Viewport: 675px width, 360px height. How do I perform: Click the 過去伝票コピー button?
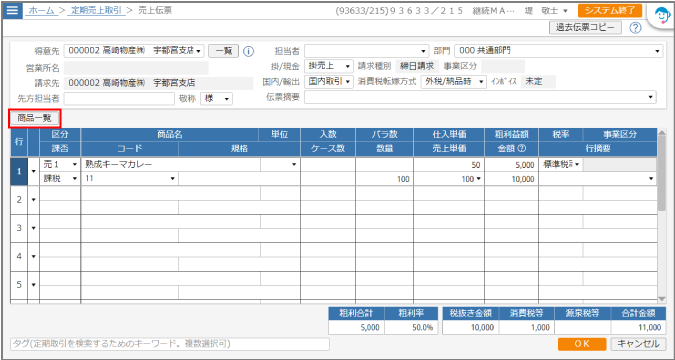pos(585,28)
